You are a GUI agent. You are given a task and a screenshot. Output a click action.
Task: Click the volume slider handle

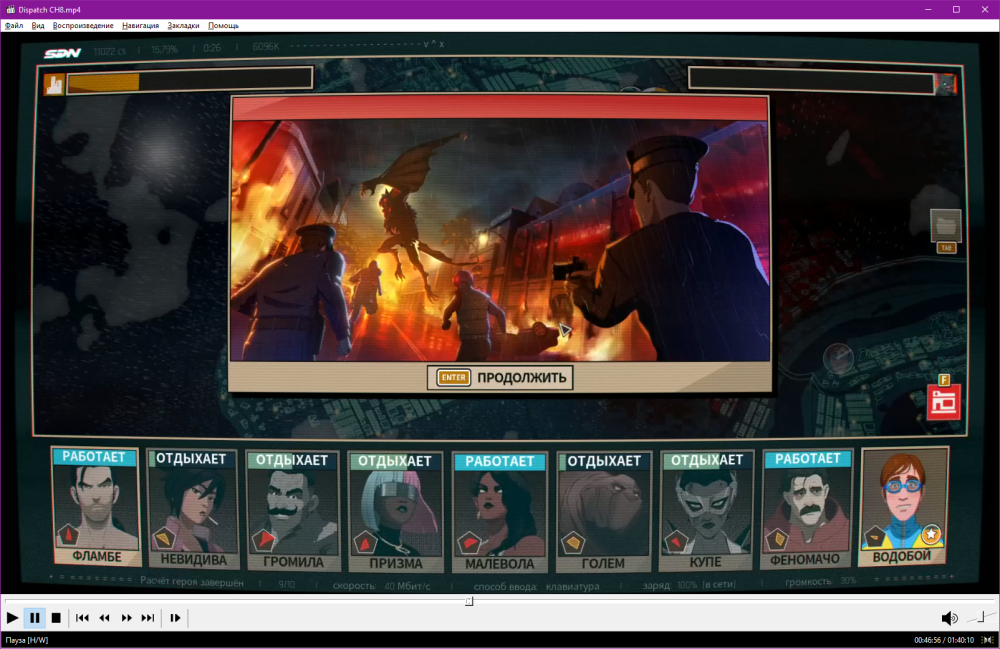pos(981,617)
